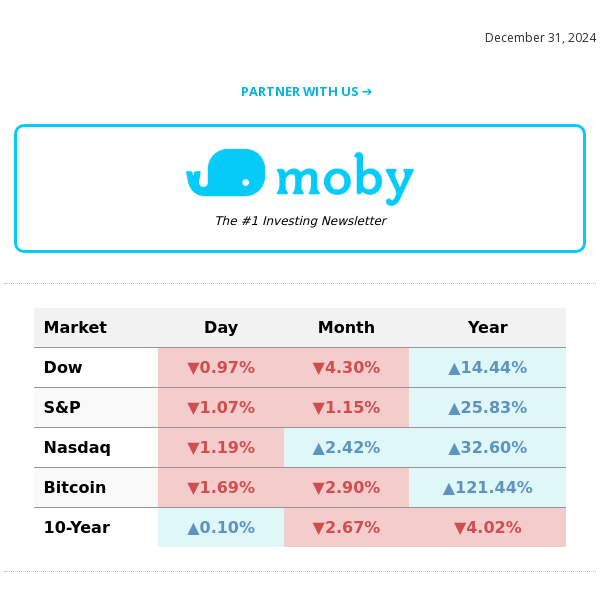The width and height of the screenshot is (600, 600).
Task: Click the Month column header
Action: (346, 328)
